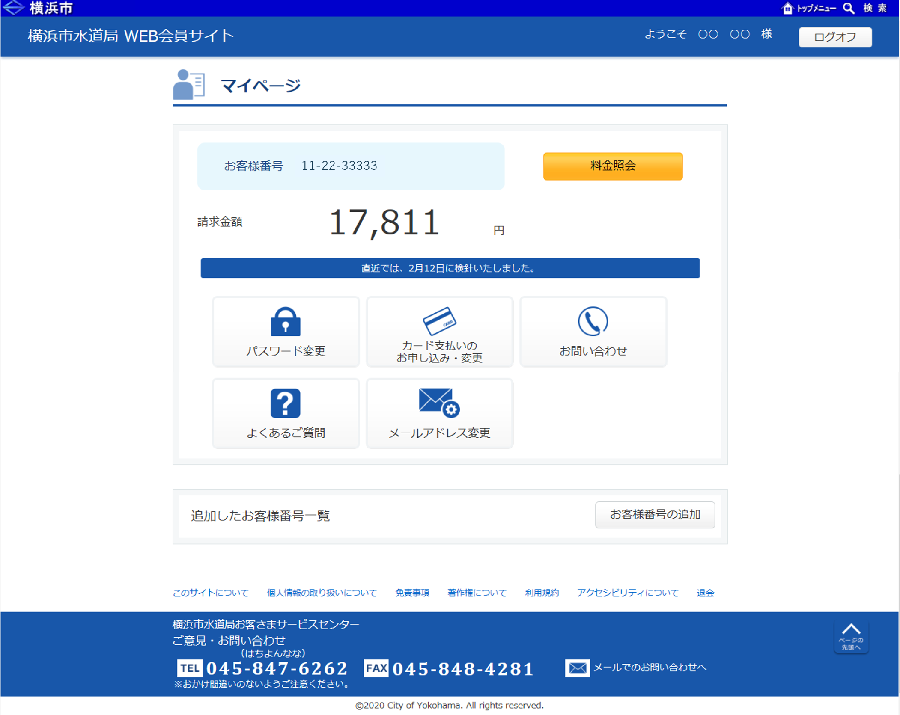
Task: Click the magnifying glass search icon
Action: point(849,8)
